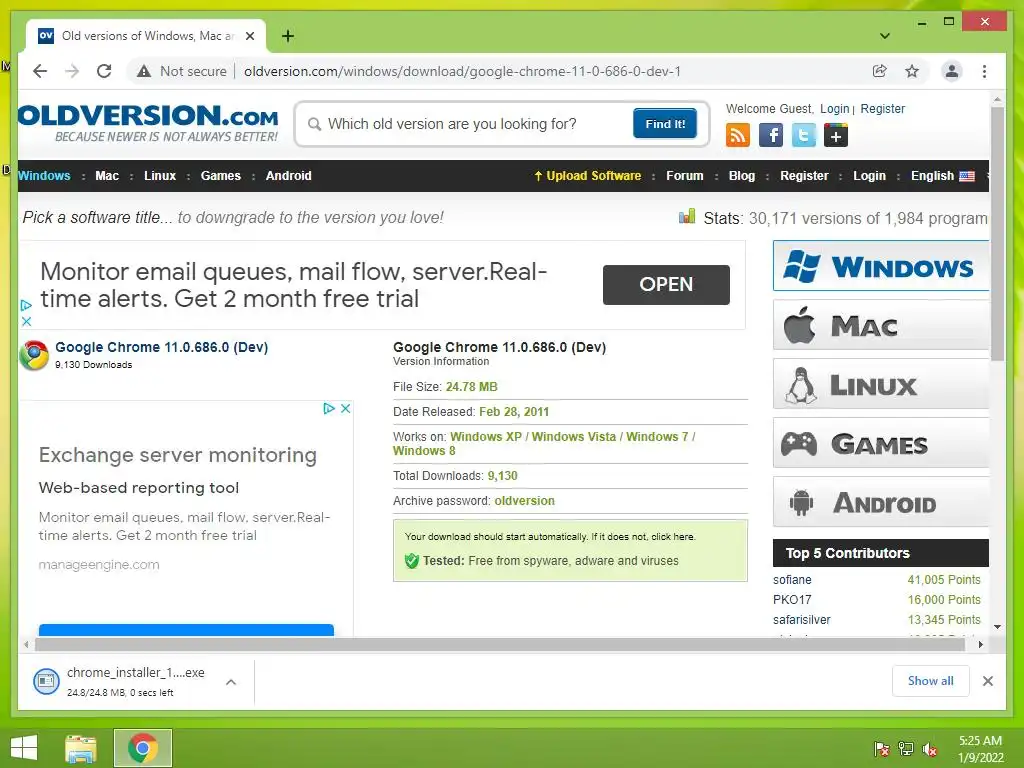Click the AdChoices icon on Exchange ad
The height and width of the screenshot is (768, 1024).
[329, 408]
